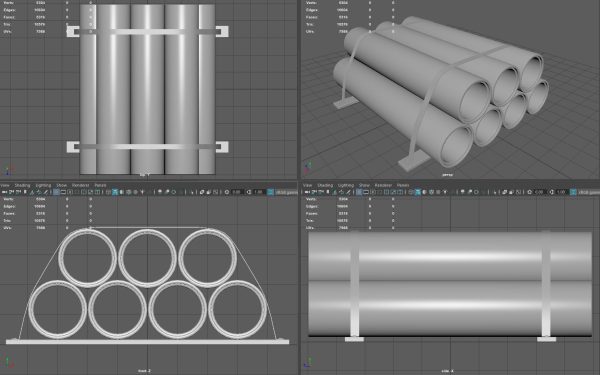Open sRGB gamma dropdown in side view toolbar
The image size is (600, 375).
click(589, 192)
